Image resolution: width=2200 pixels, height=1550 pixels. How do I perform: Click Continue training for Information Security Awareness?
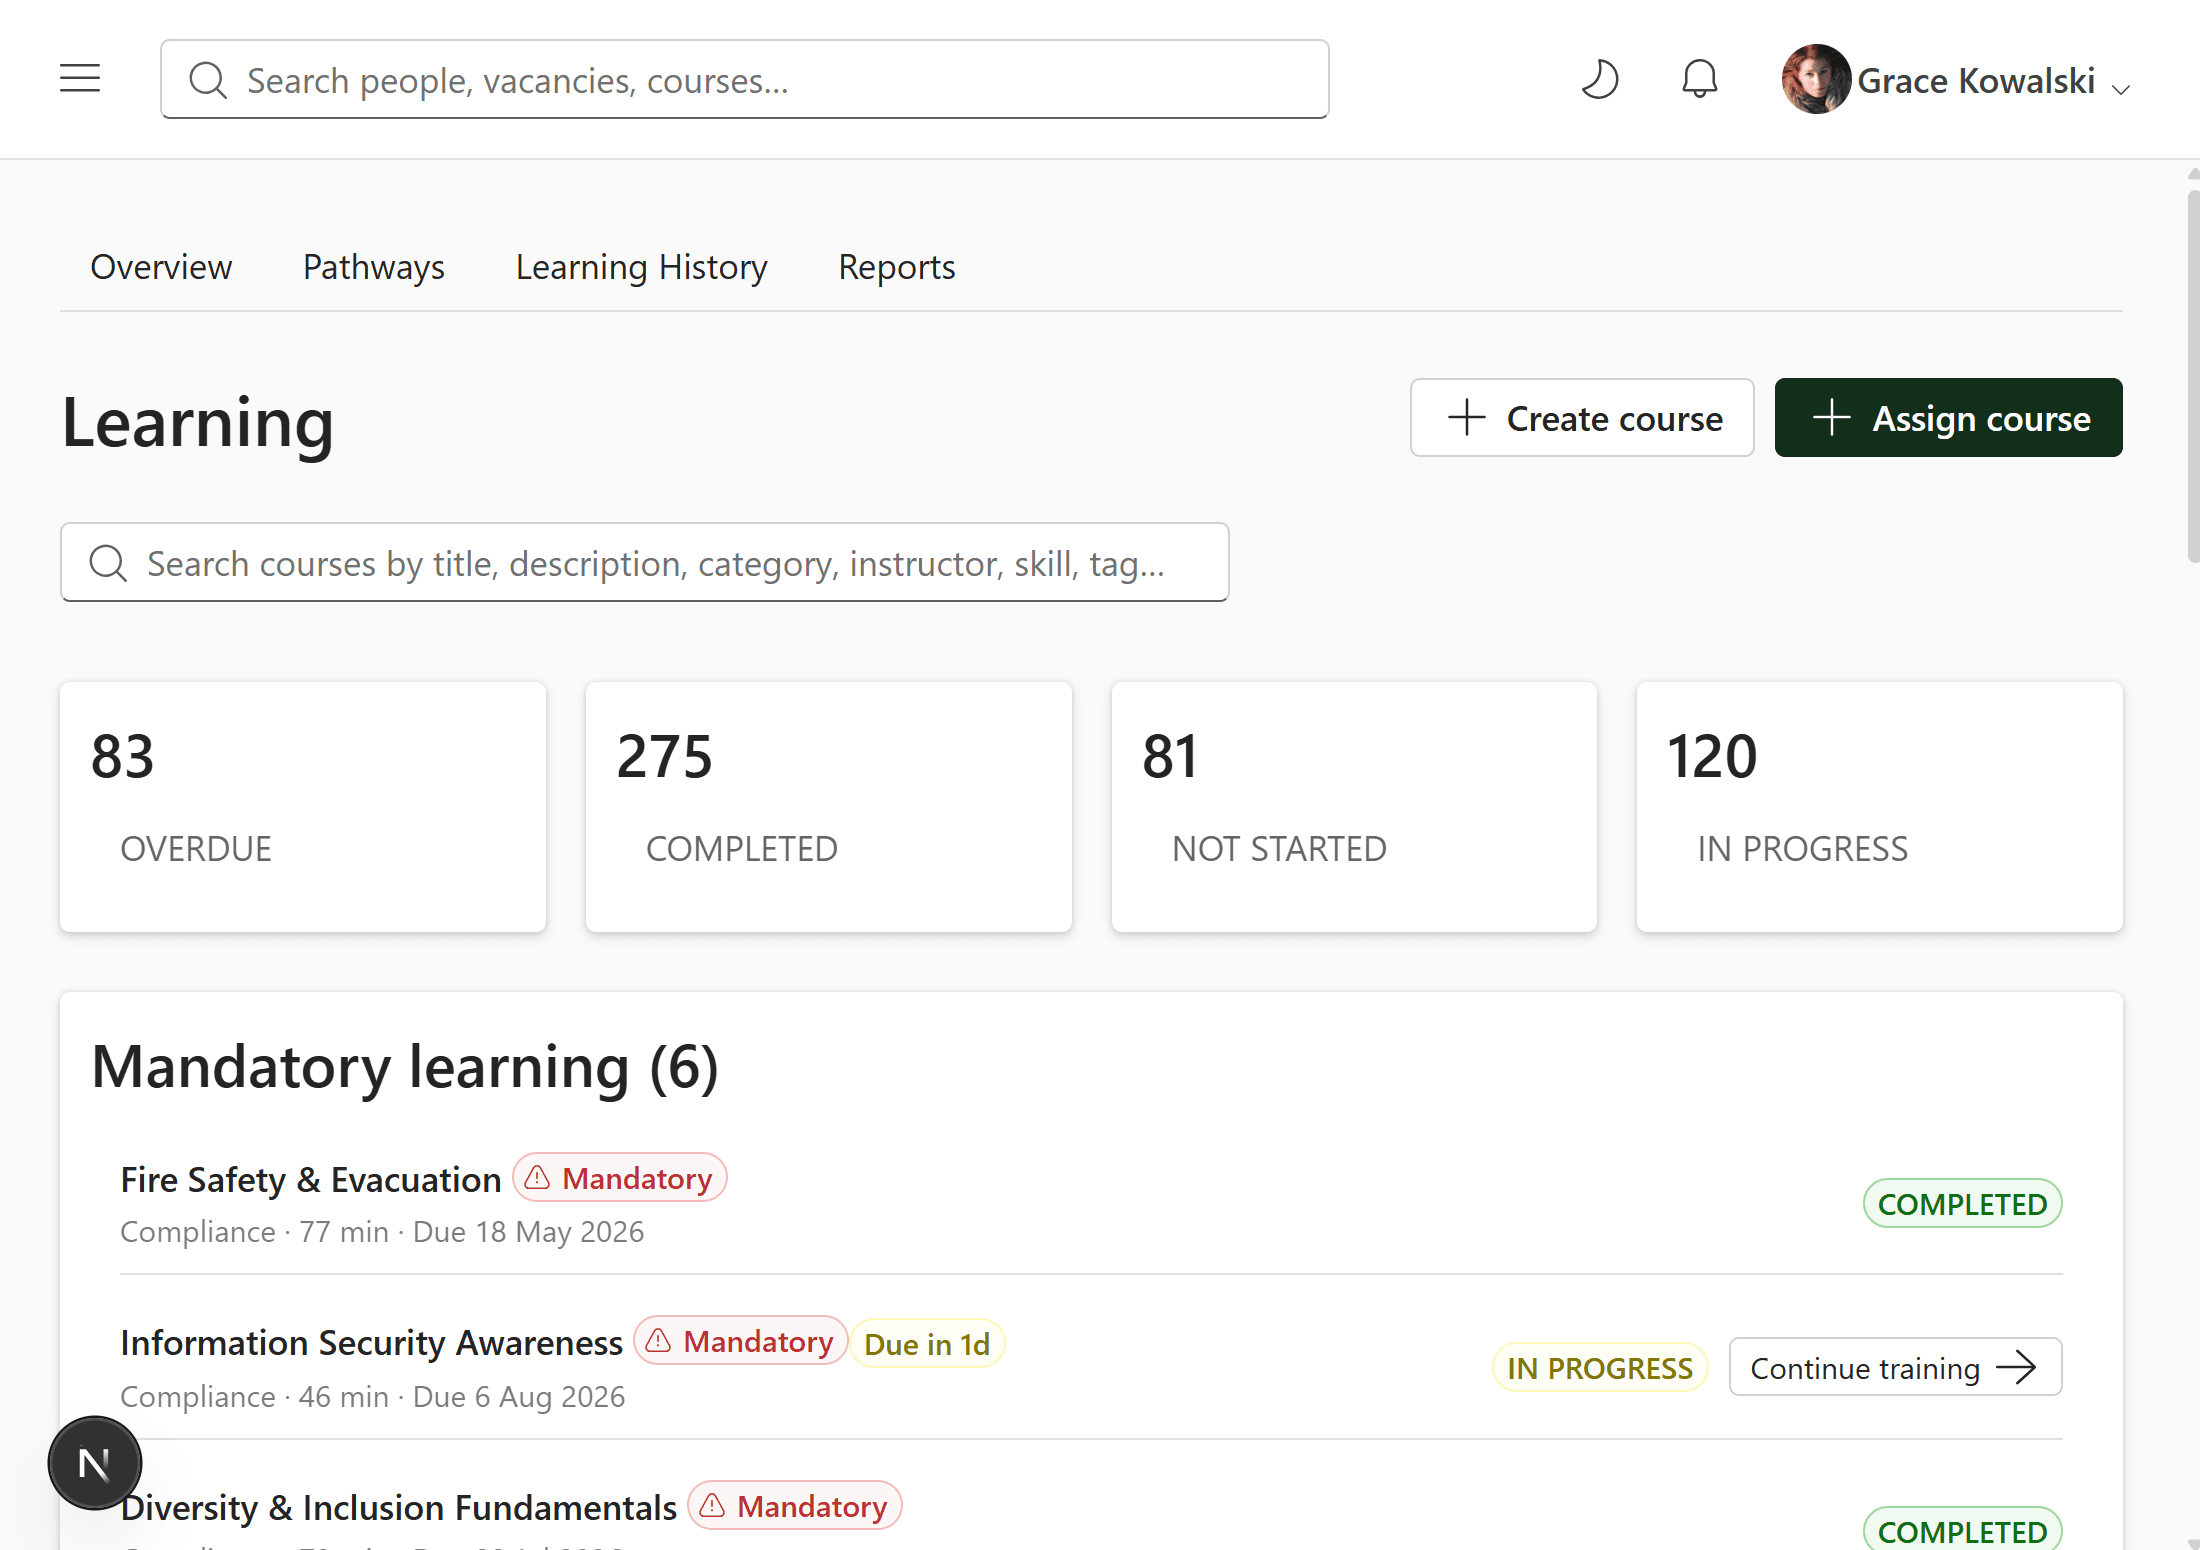pyautogui.click(x=1895, y=1367)
